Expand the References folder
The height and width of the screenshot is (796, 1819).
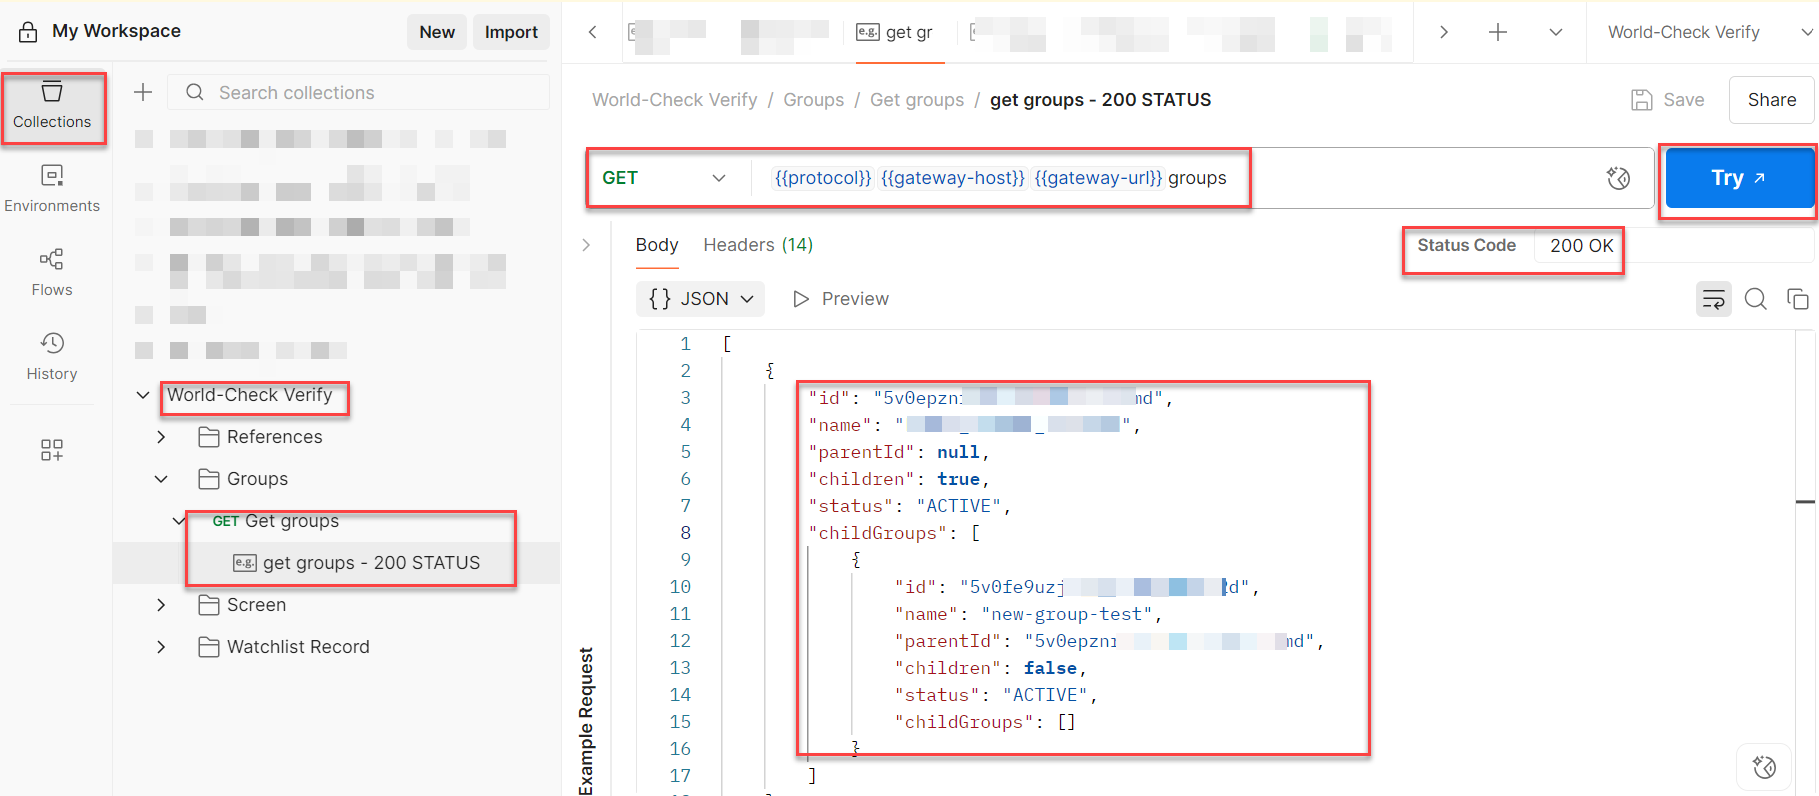coord(161,437)
